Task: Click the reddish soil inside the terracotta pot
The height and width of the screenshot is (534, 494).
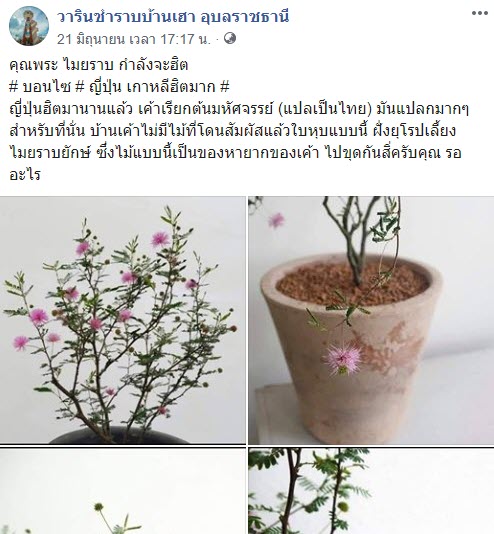Action: click(x=352, y=283)
